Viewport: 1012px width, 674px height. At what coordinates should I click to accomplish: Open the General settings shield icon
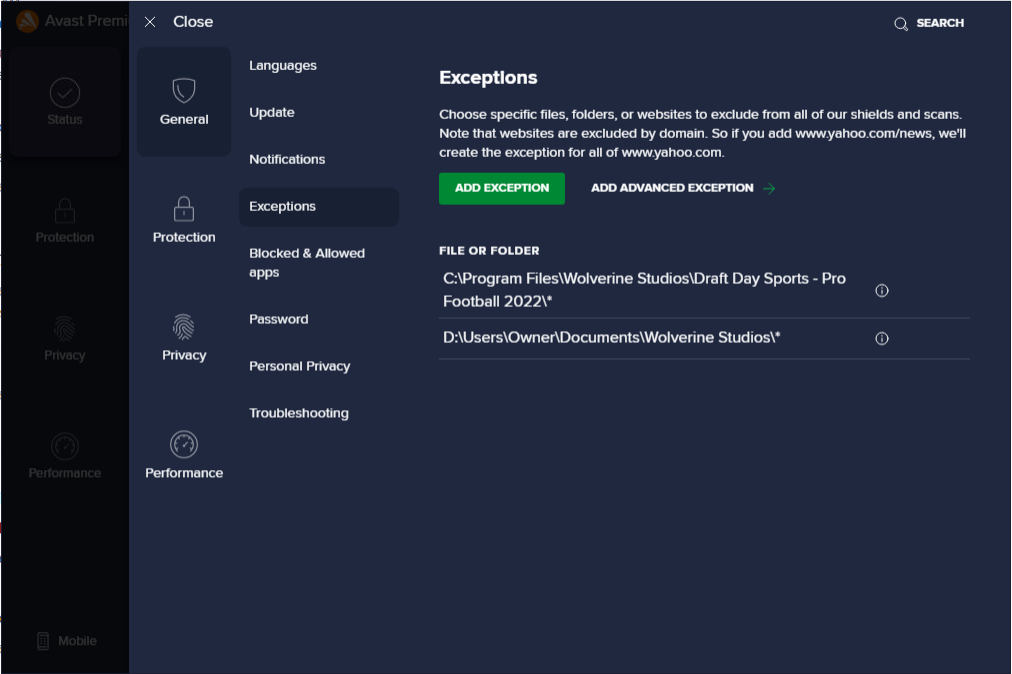coord(184,91)
